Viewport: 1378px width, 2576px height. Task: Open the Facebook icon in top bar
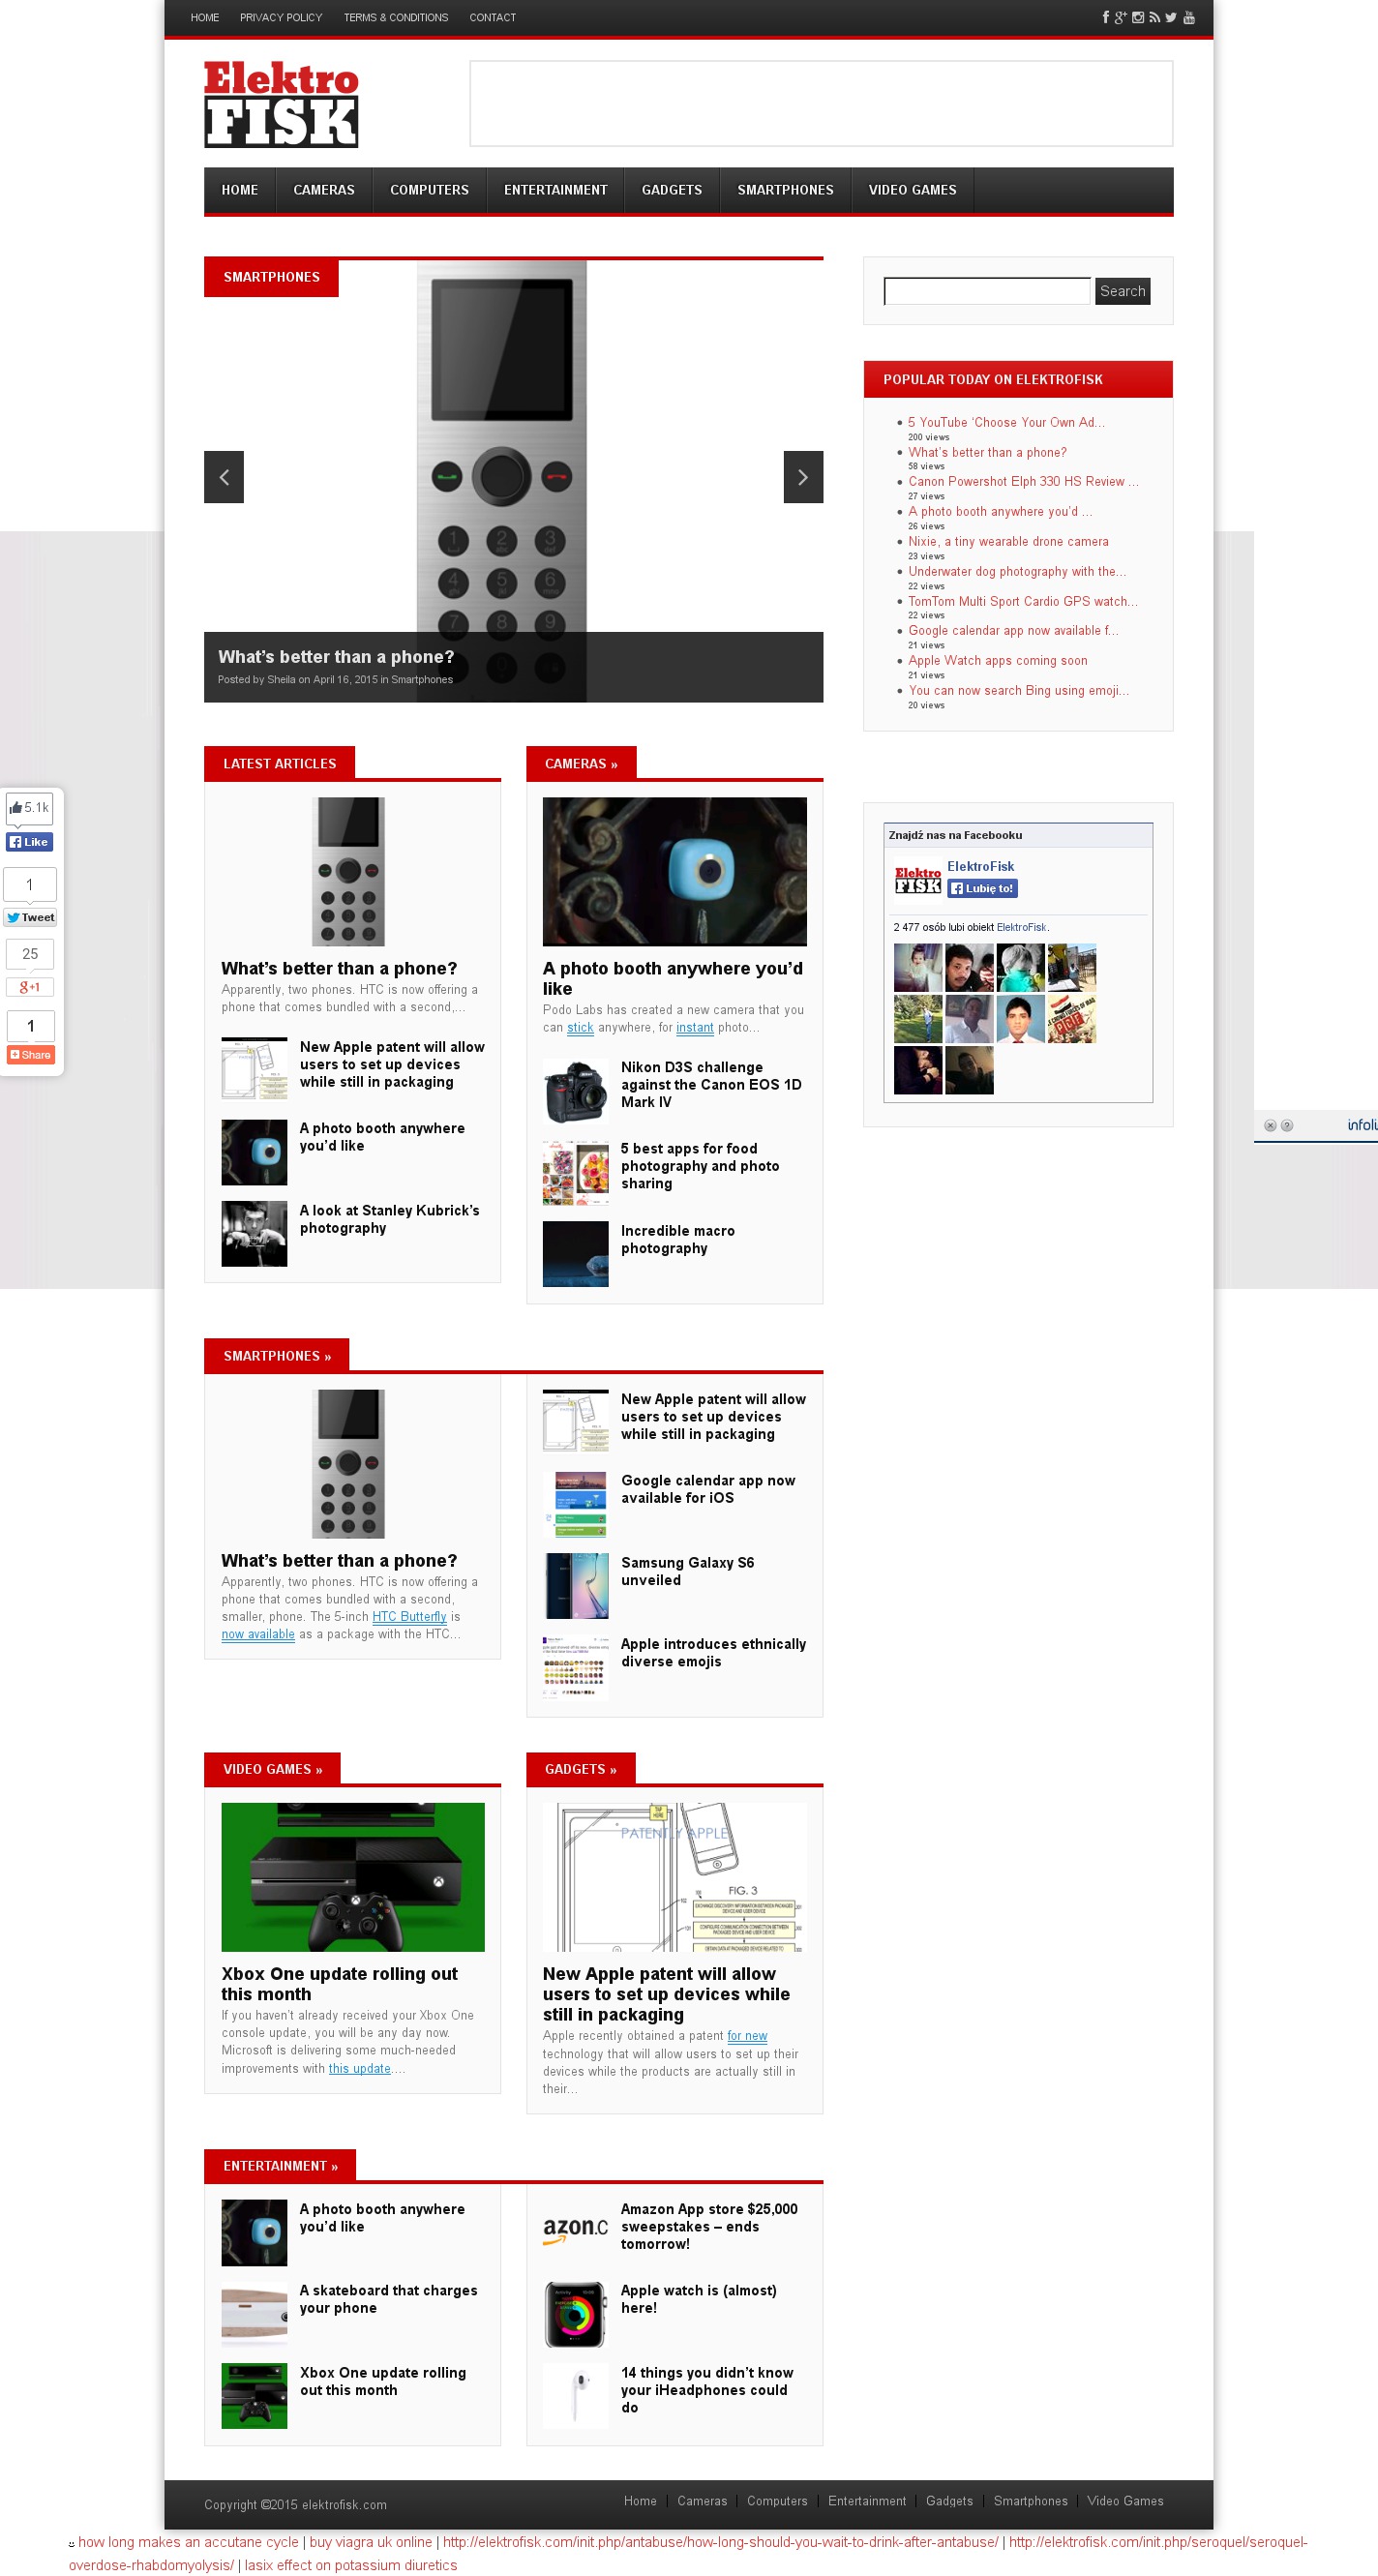click(1105, 17)
